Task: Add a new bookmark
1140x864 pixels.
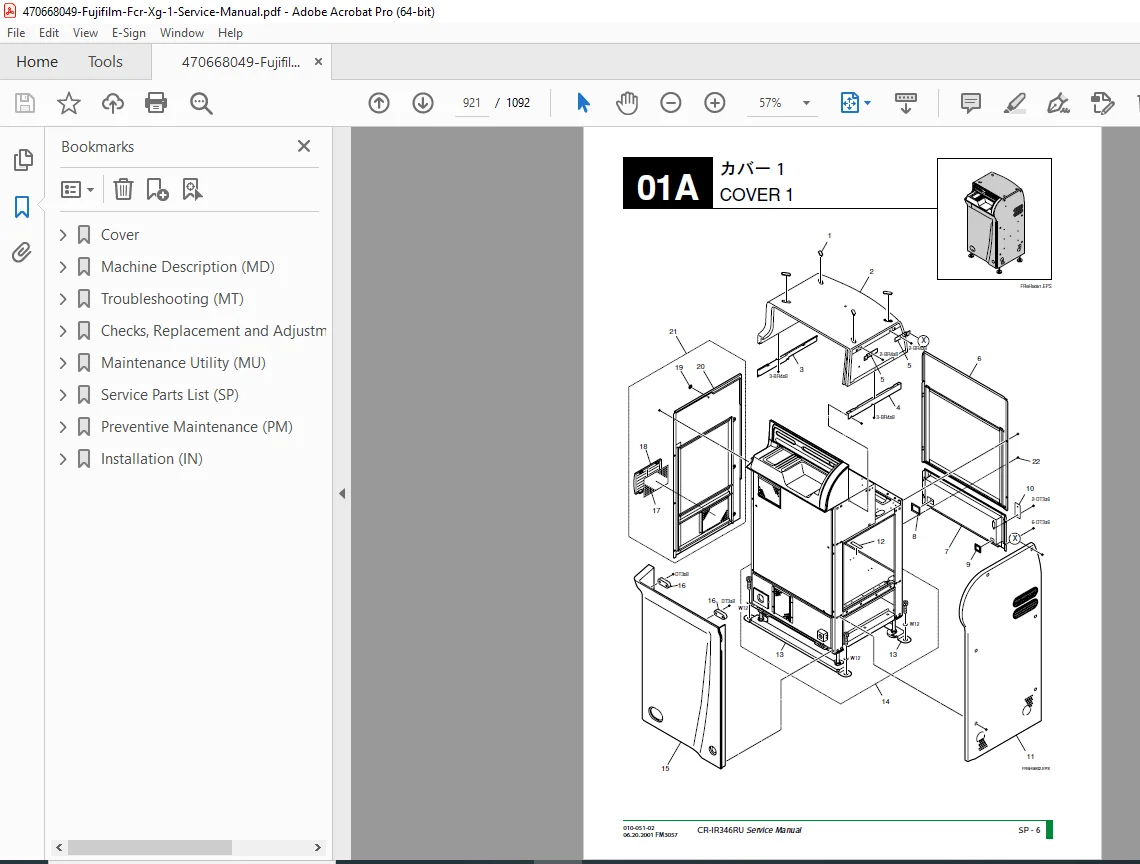Action: tap(157, 190)
